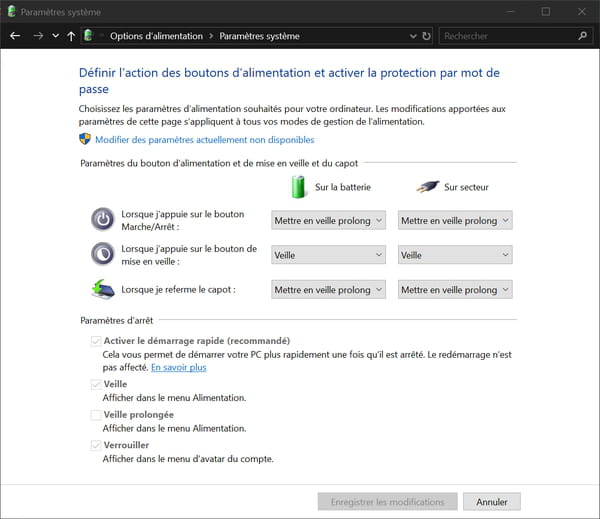Go up one level with up arrow
Screen dimensions: 600x519
71,36
